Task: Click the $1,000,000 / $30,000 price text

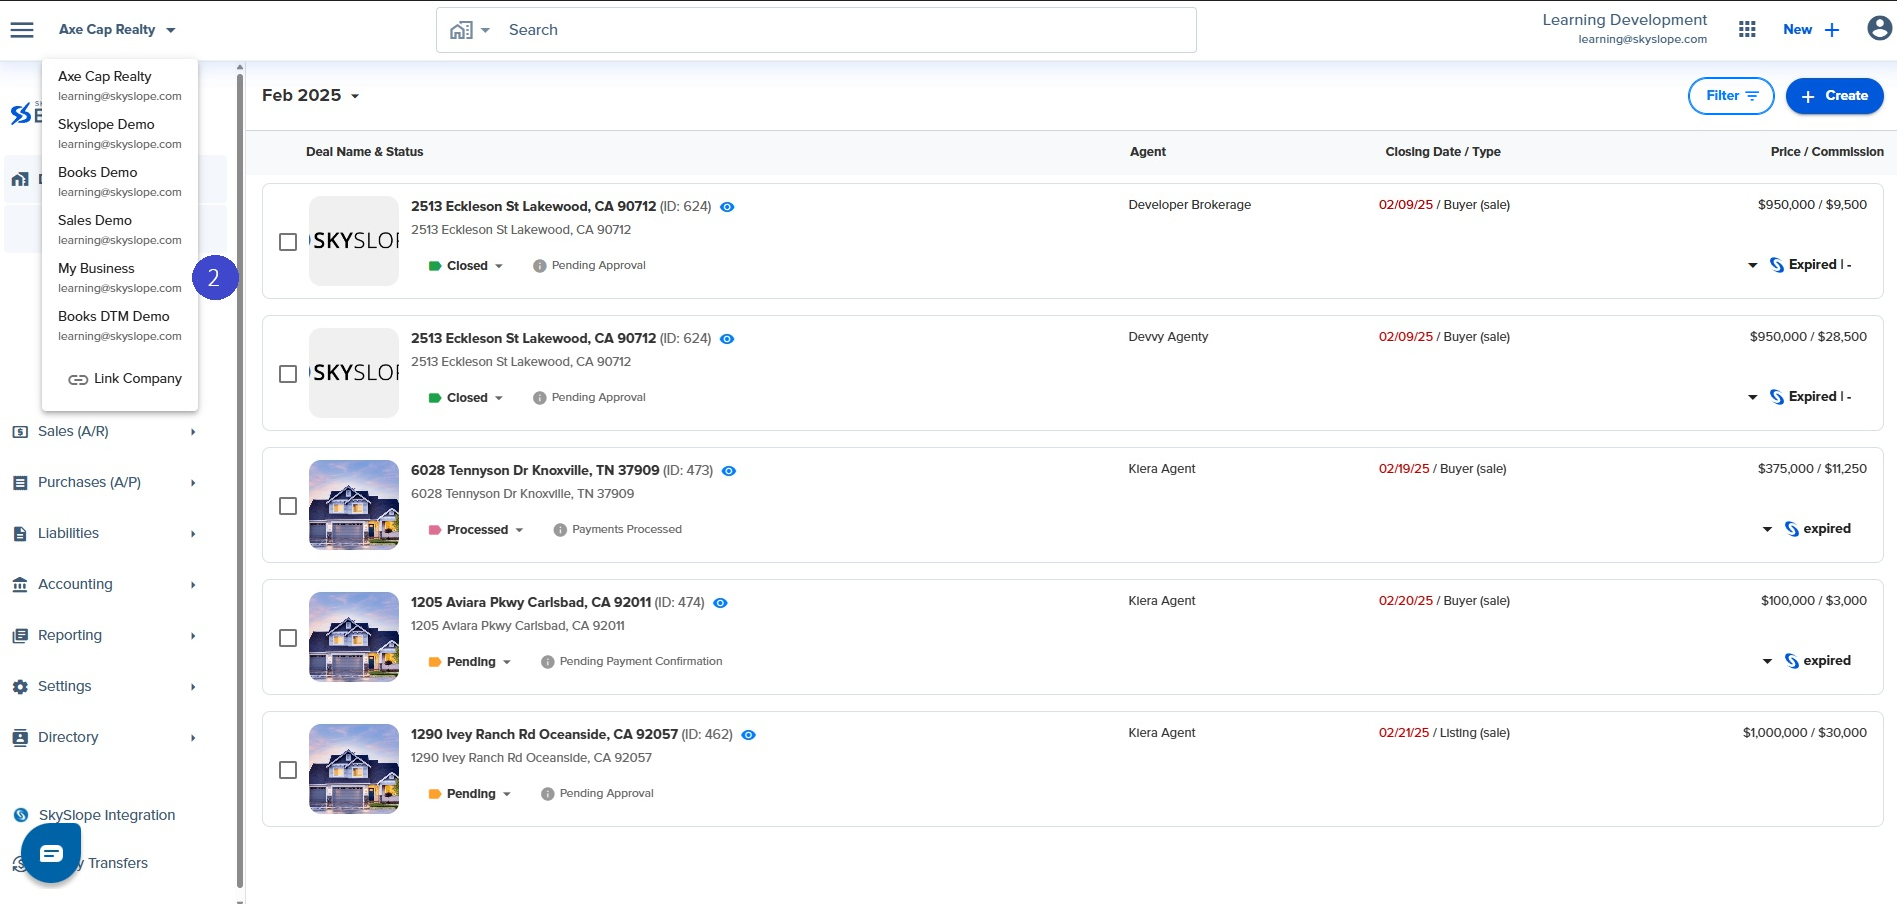Action: (x=1804, y=733)
